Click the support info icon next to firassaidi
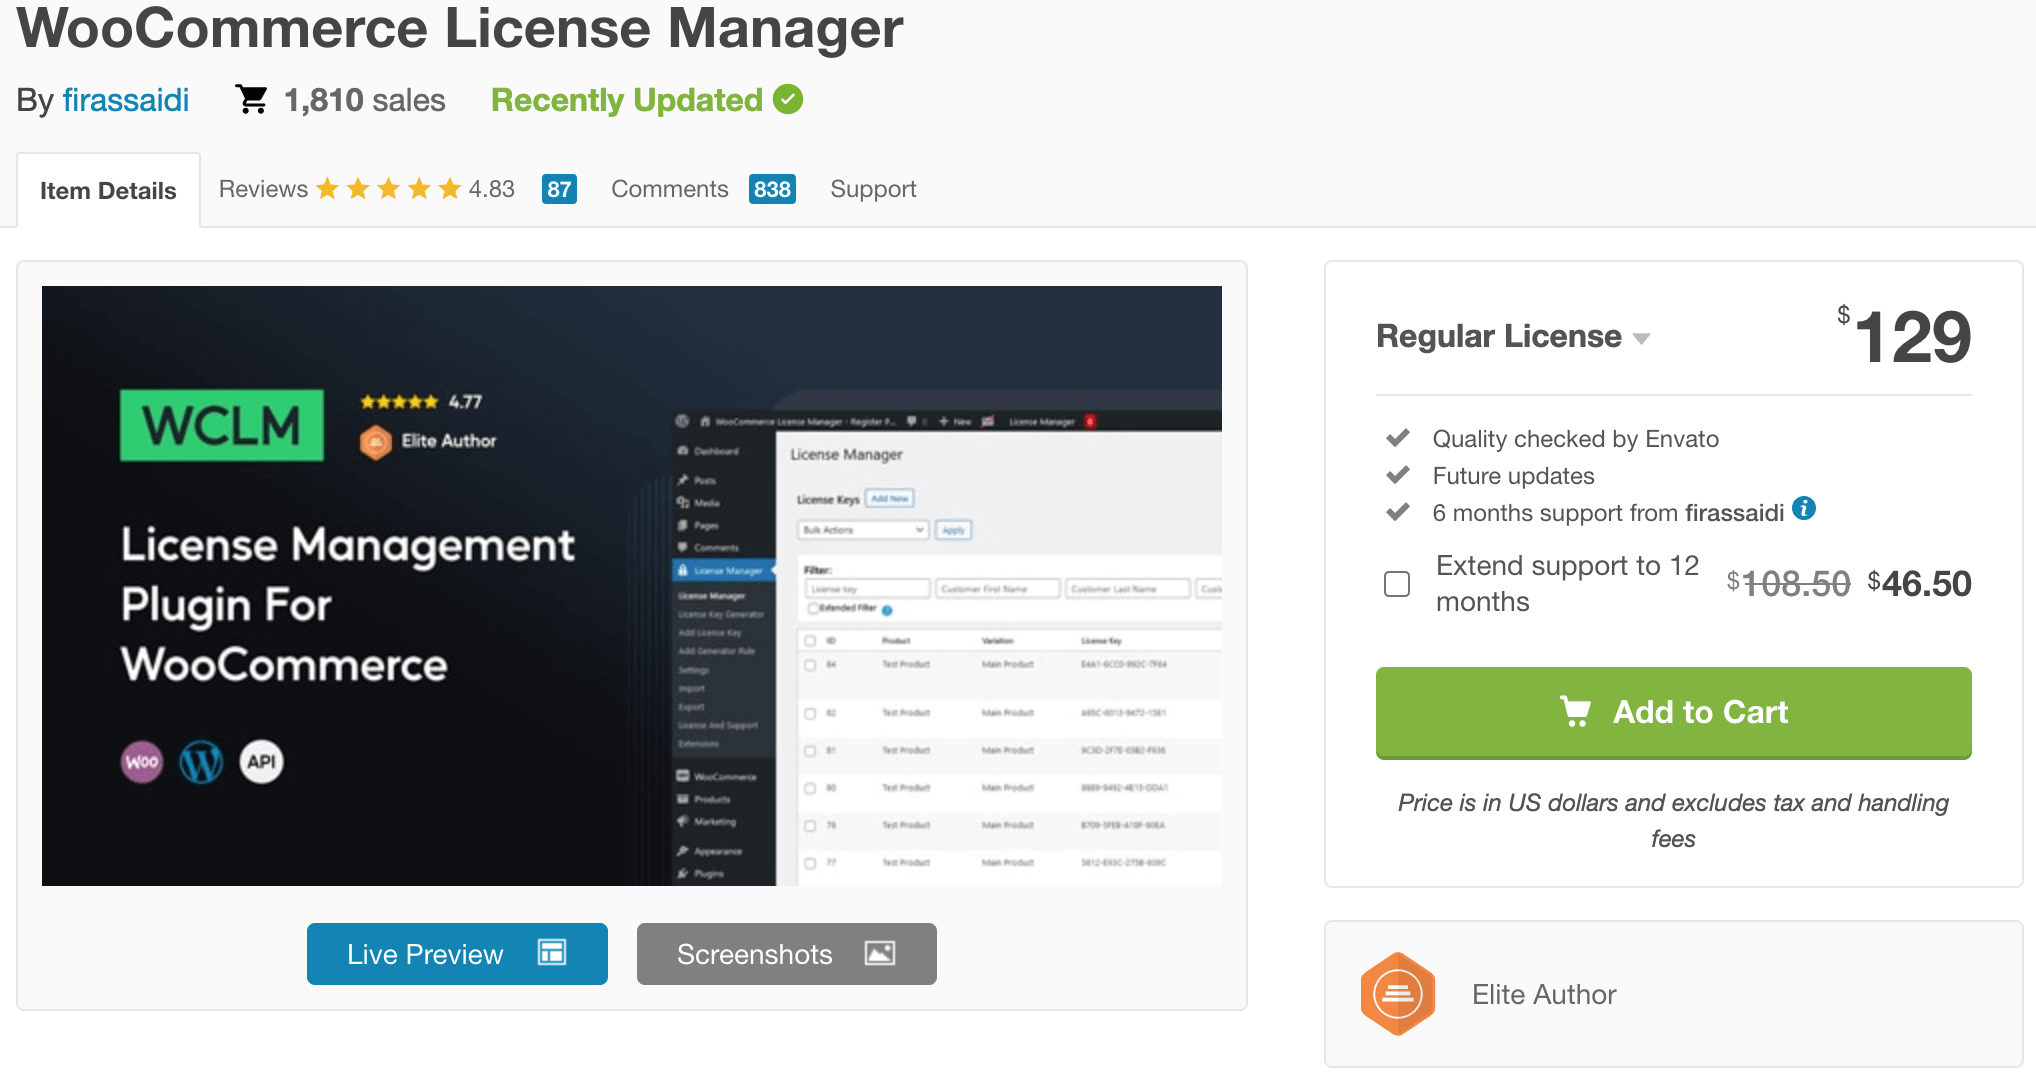The height and width of the screenshot is (1080, 2036). click(x=1804, y=509)
